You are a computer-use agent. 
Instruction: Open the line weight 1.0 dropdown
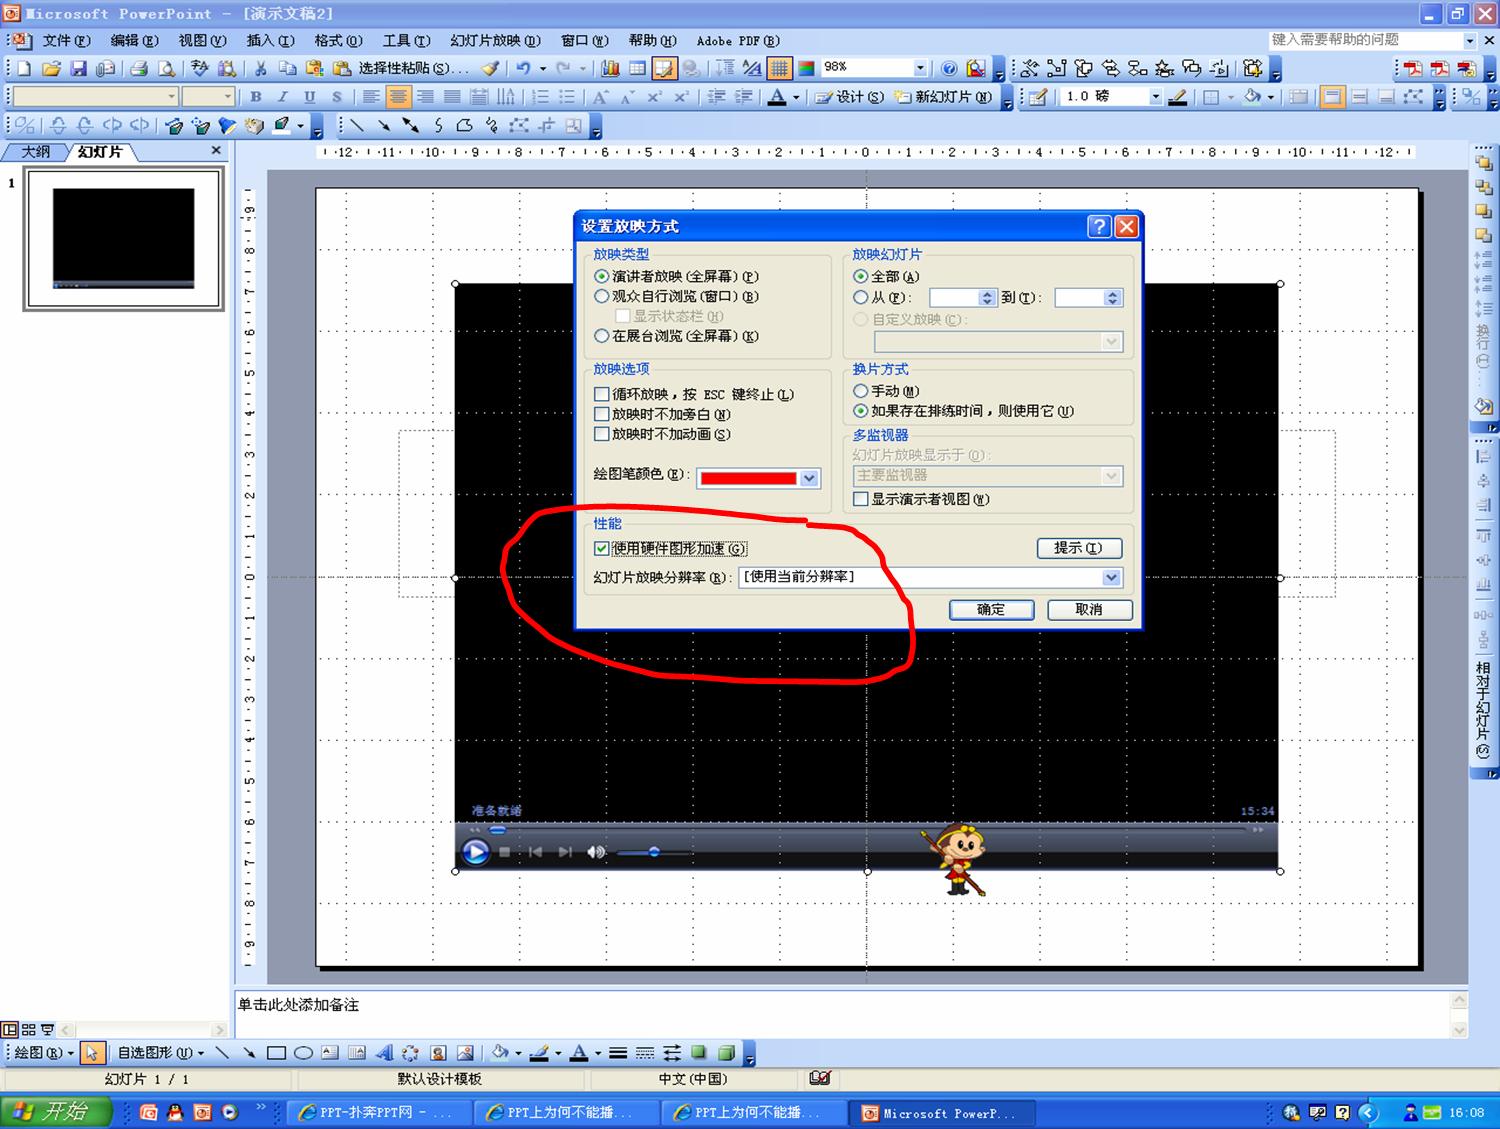[1156, 97]
